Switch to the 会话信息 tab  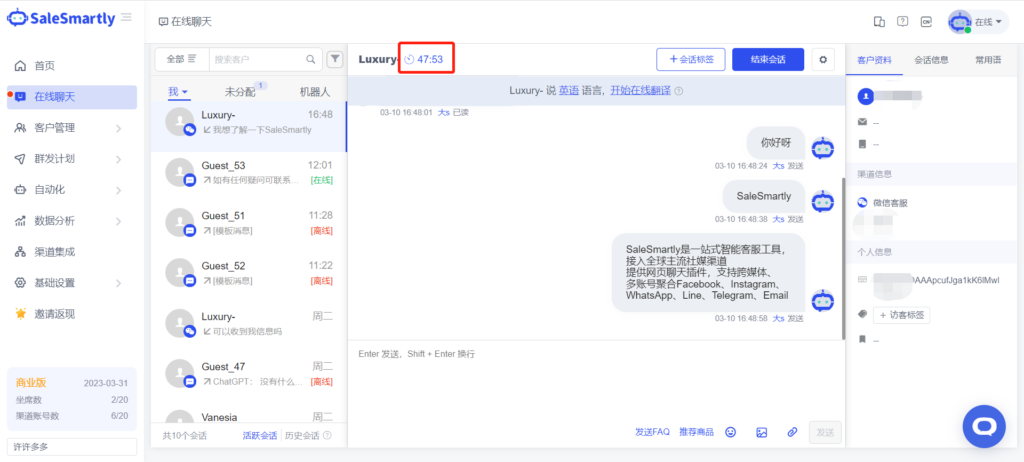932,60
